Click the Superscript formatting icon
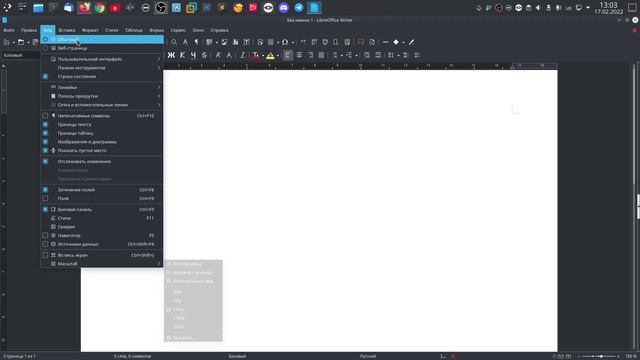 point(218,55)
